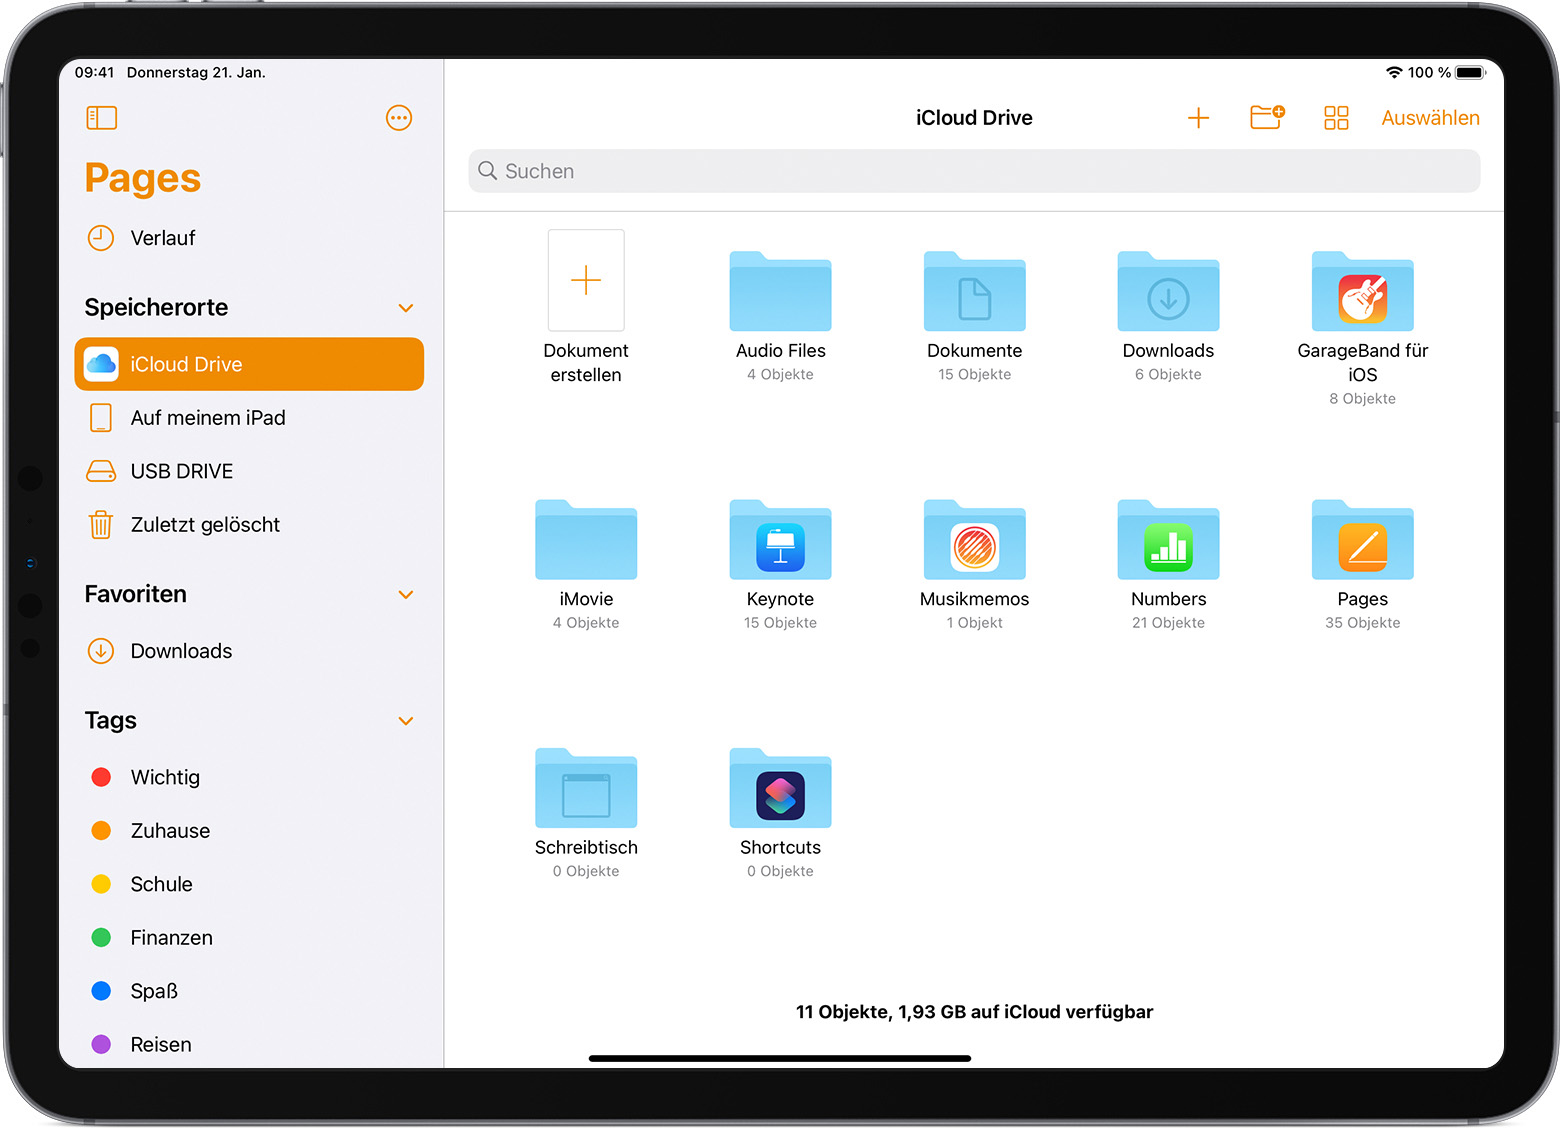Filter by red Wichtig tag
This screenshot has width=1560, height=1130.
(249, 777)
